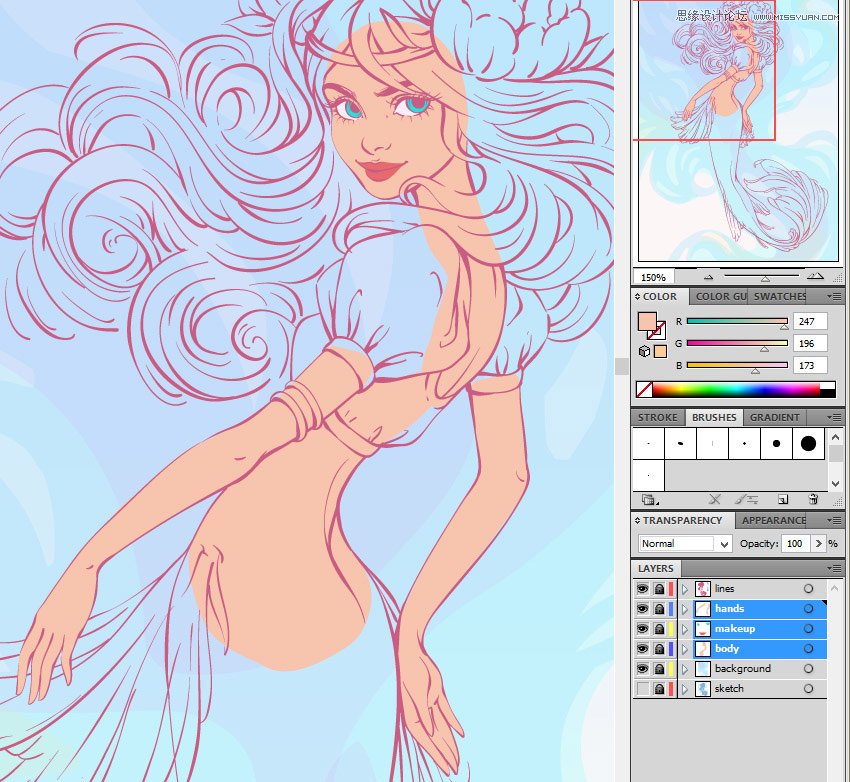This screenshot has height=782, width=850.
Task: Click the zoom-in mountains icon in Navigator
Action: [815, 276]
